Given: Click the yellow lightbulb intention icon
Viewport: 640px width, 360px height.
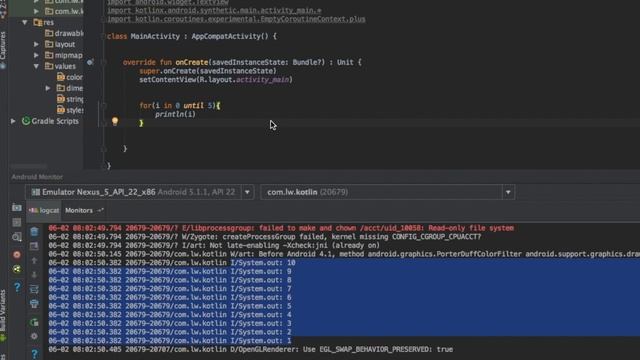Looking at the screenshot, I should coord(115,121).
